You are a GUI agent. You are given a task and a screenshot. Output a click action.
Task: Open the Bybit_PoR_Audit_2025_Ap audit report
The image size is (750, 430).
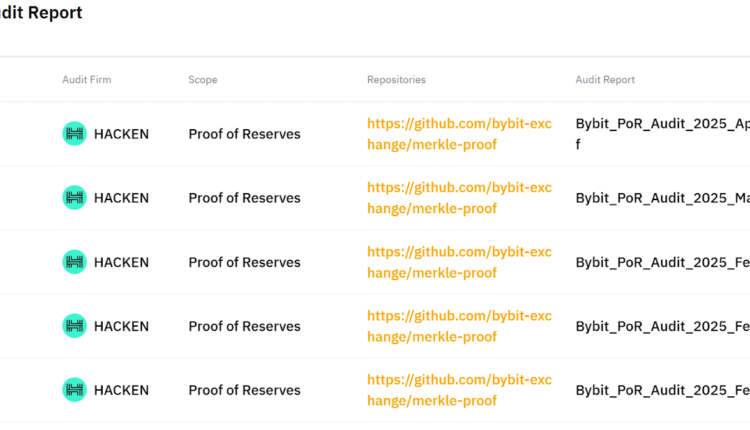[x=662, y=124]
